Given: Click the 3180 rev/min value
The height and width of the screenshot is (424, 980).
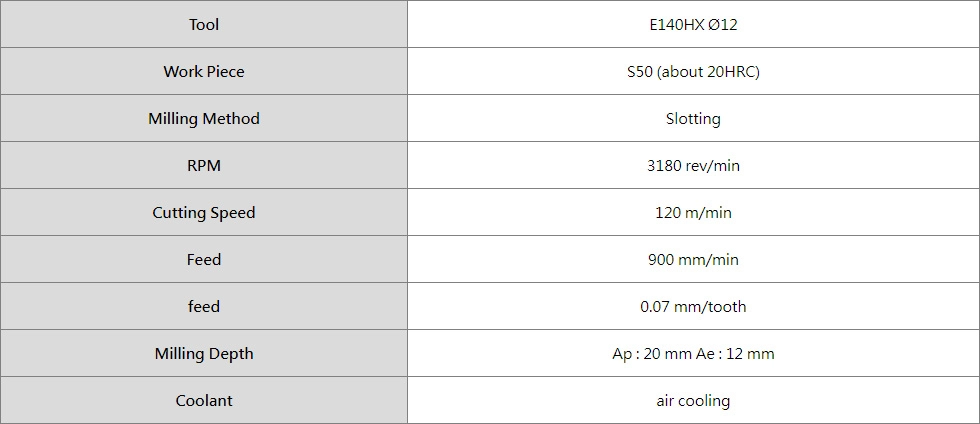Looking at the screenshot, I should click(x=693, y=165).
